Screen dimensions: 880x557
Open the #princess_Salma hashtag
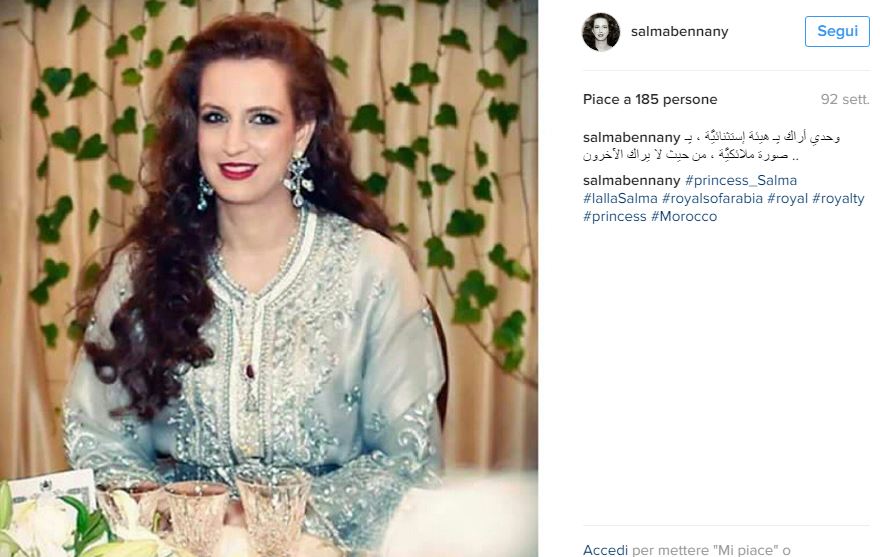point(741,180)
